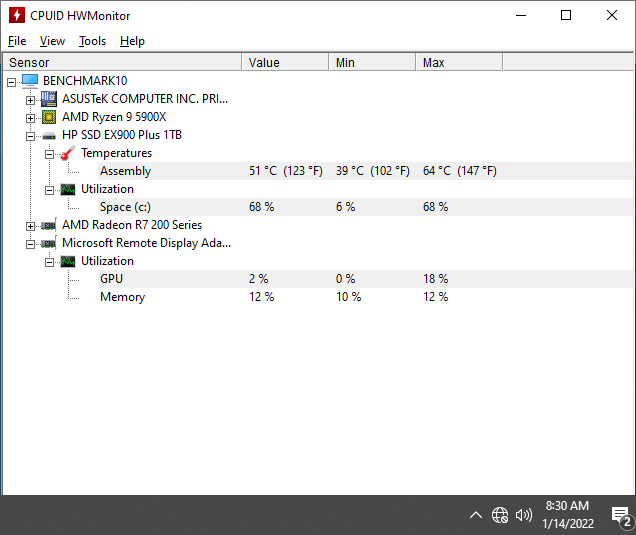Click the Min column header
This screenshot has height=535, width=636.
tap(373, 62)
